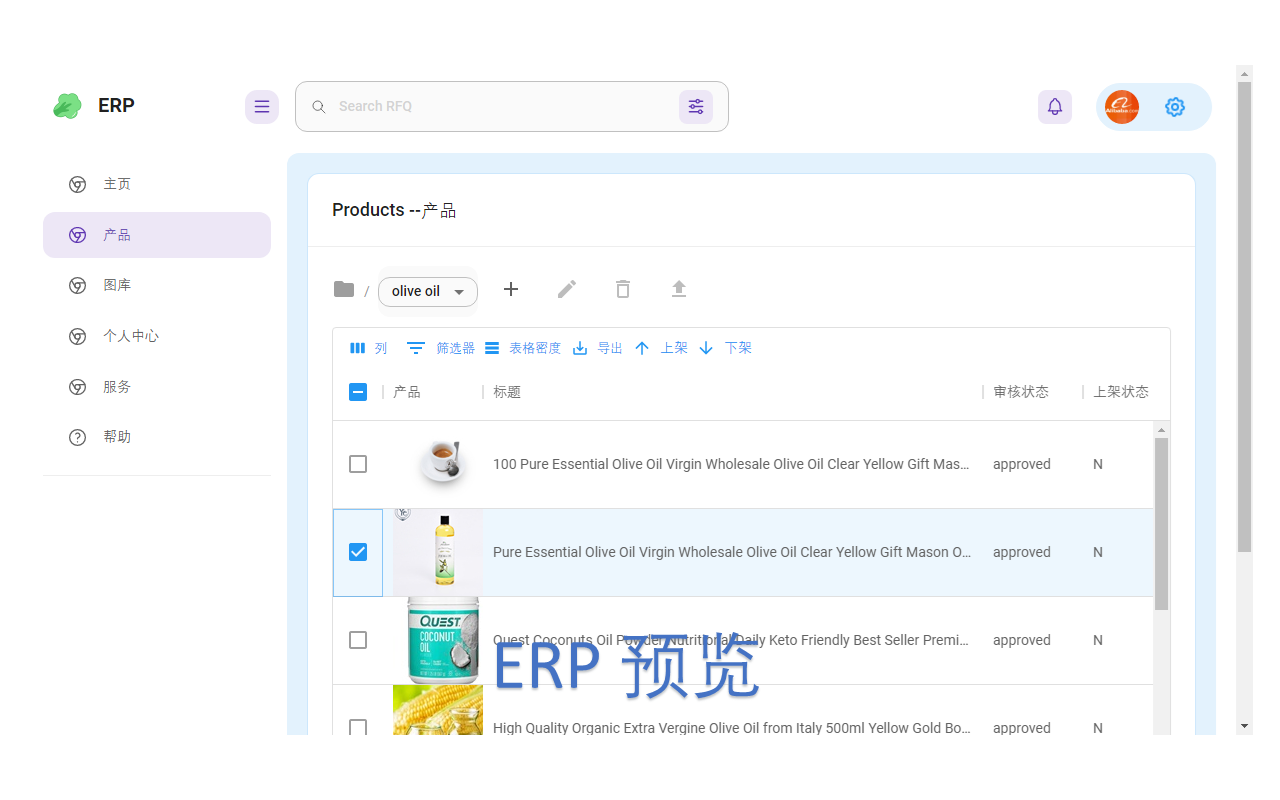Edit selected product with pencil icon

567,289
